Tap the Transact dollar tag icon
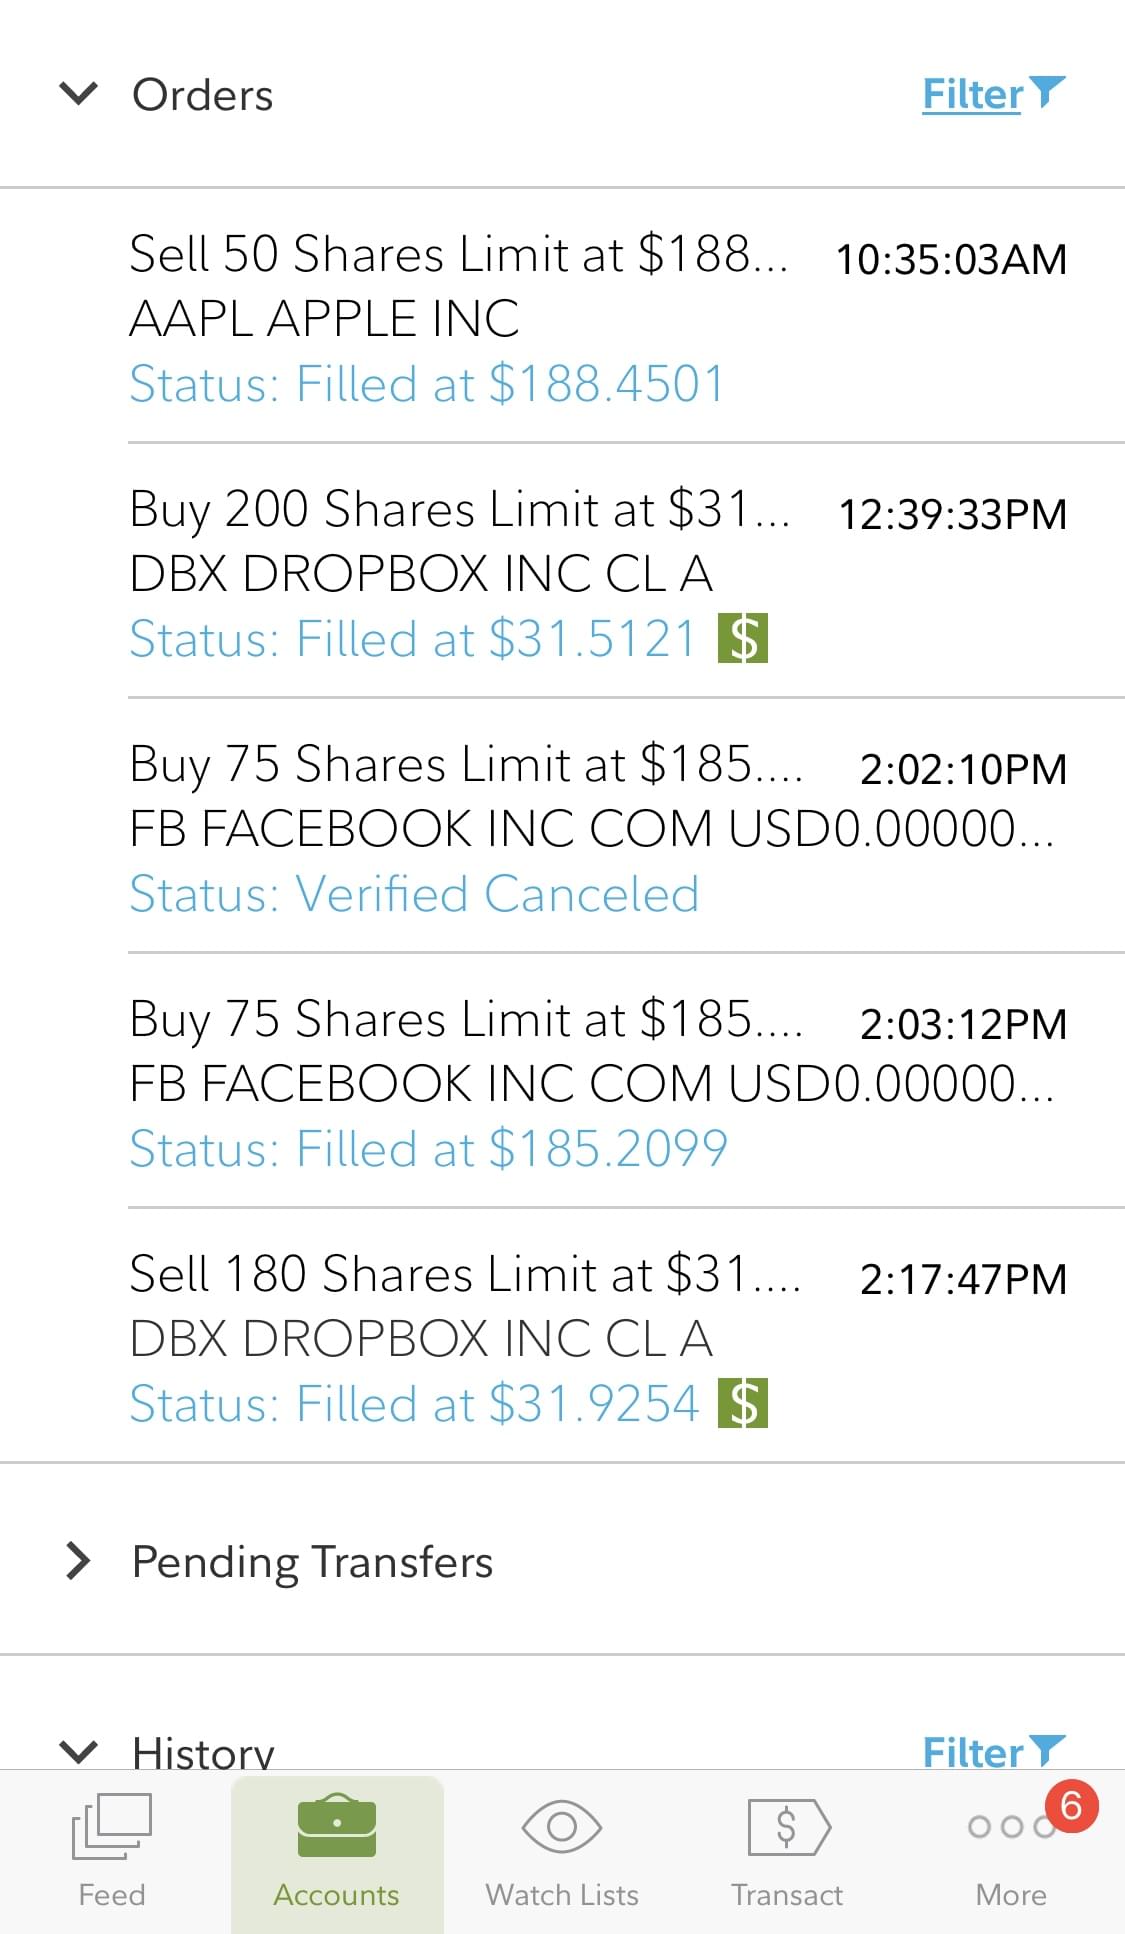This screenshot has width=1125, height=1934. coord(788,1827)
